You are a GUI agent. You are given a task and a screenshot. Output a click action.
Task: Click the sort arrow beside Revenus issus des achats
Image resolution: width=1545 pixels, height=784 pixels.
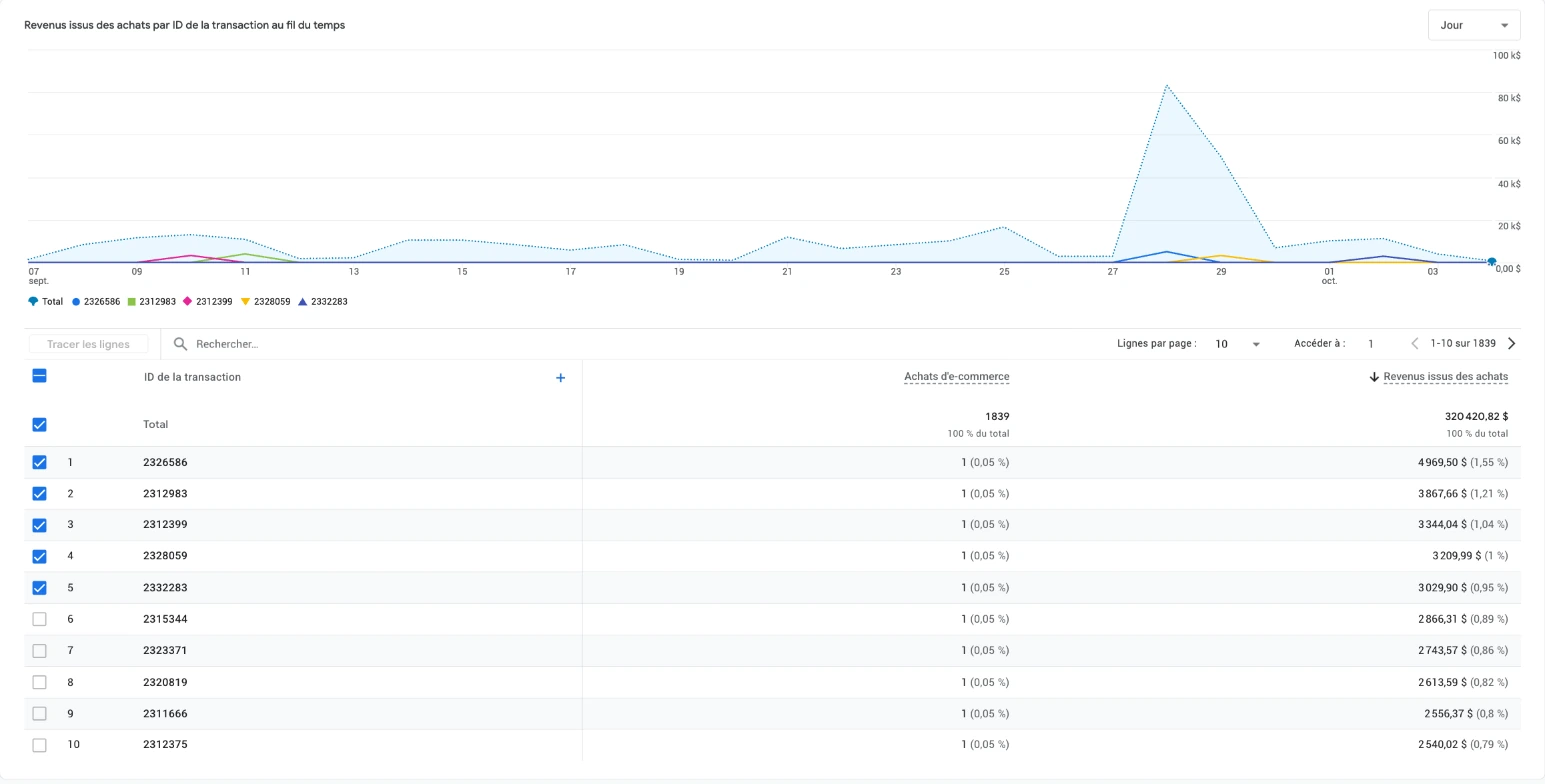1374,377
